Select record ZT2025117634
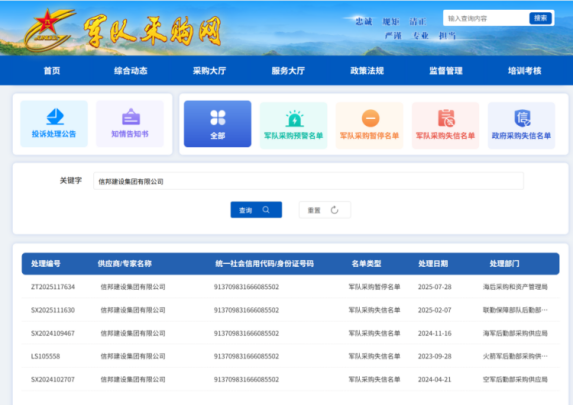The image size is (573, 406). [53, 287]
